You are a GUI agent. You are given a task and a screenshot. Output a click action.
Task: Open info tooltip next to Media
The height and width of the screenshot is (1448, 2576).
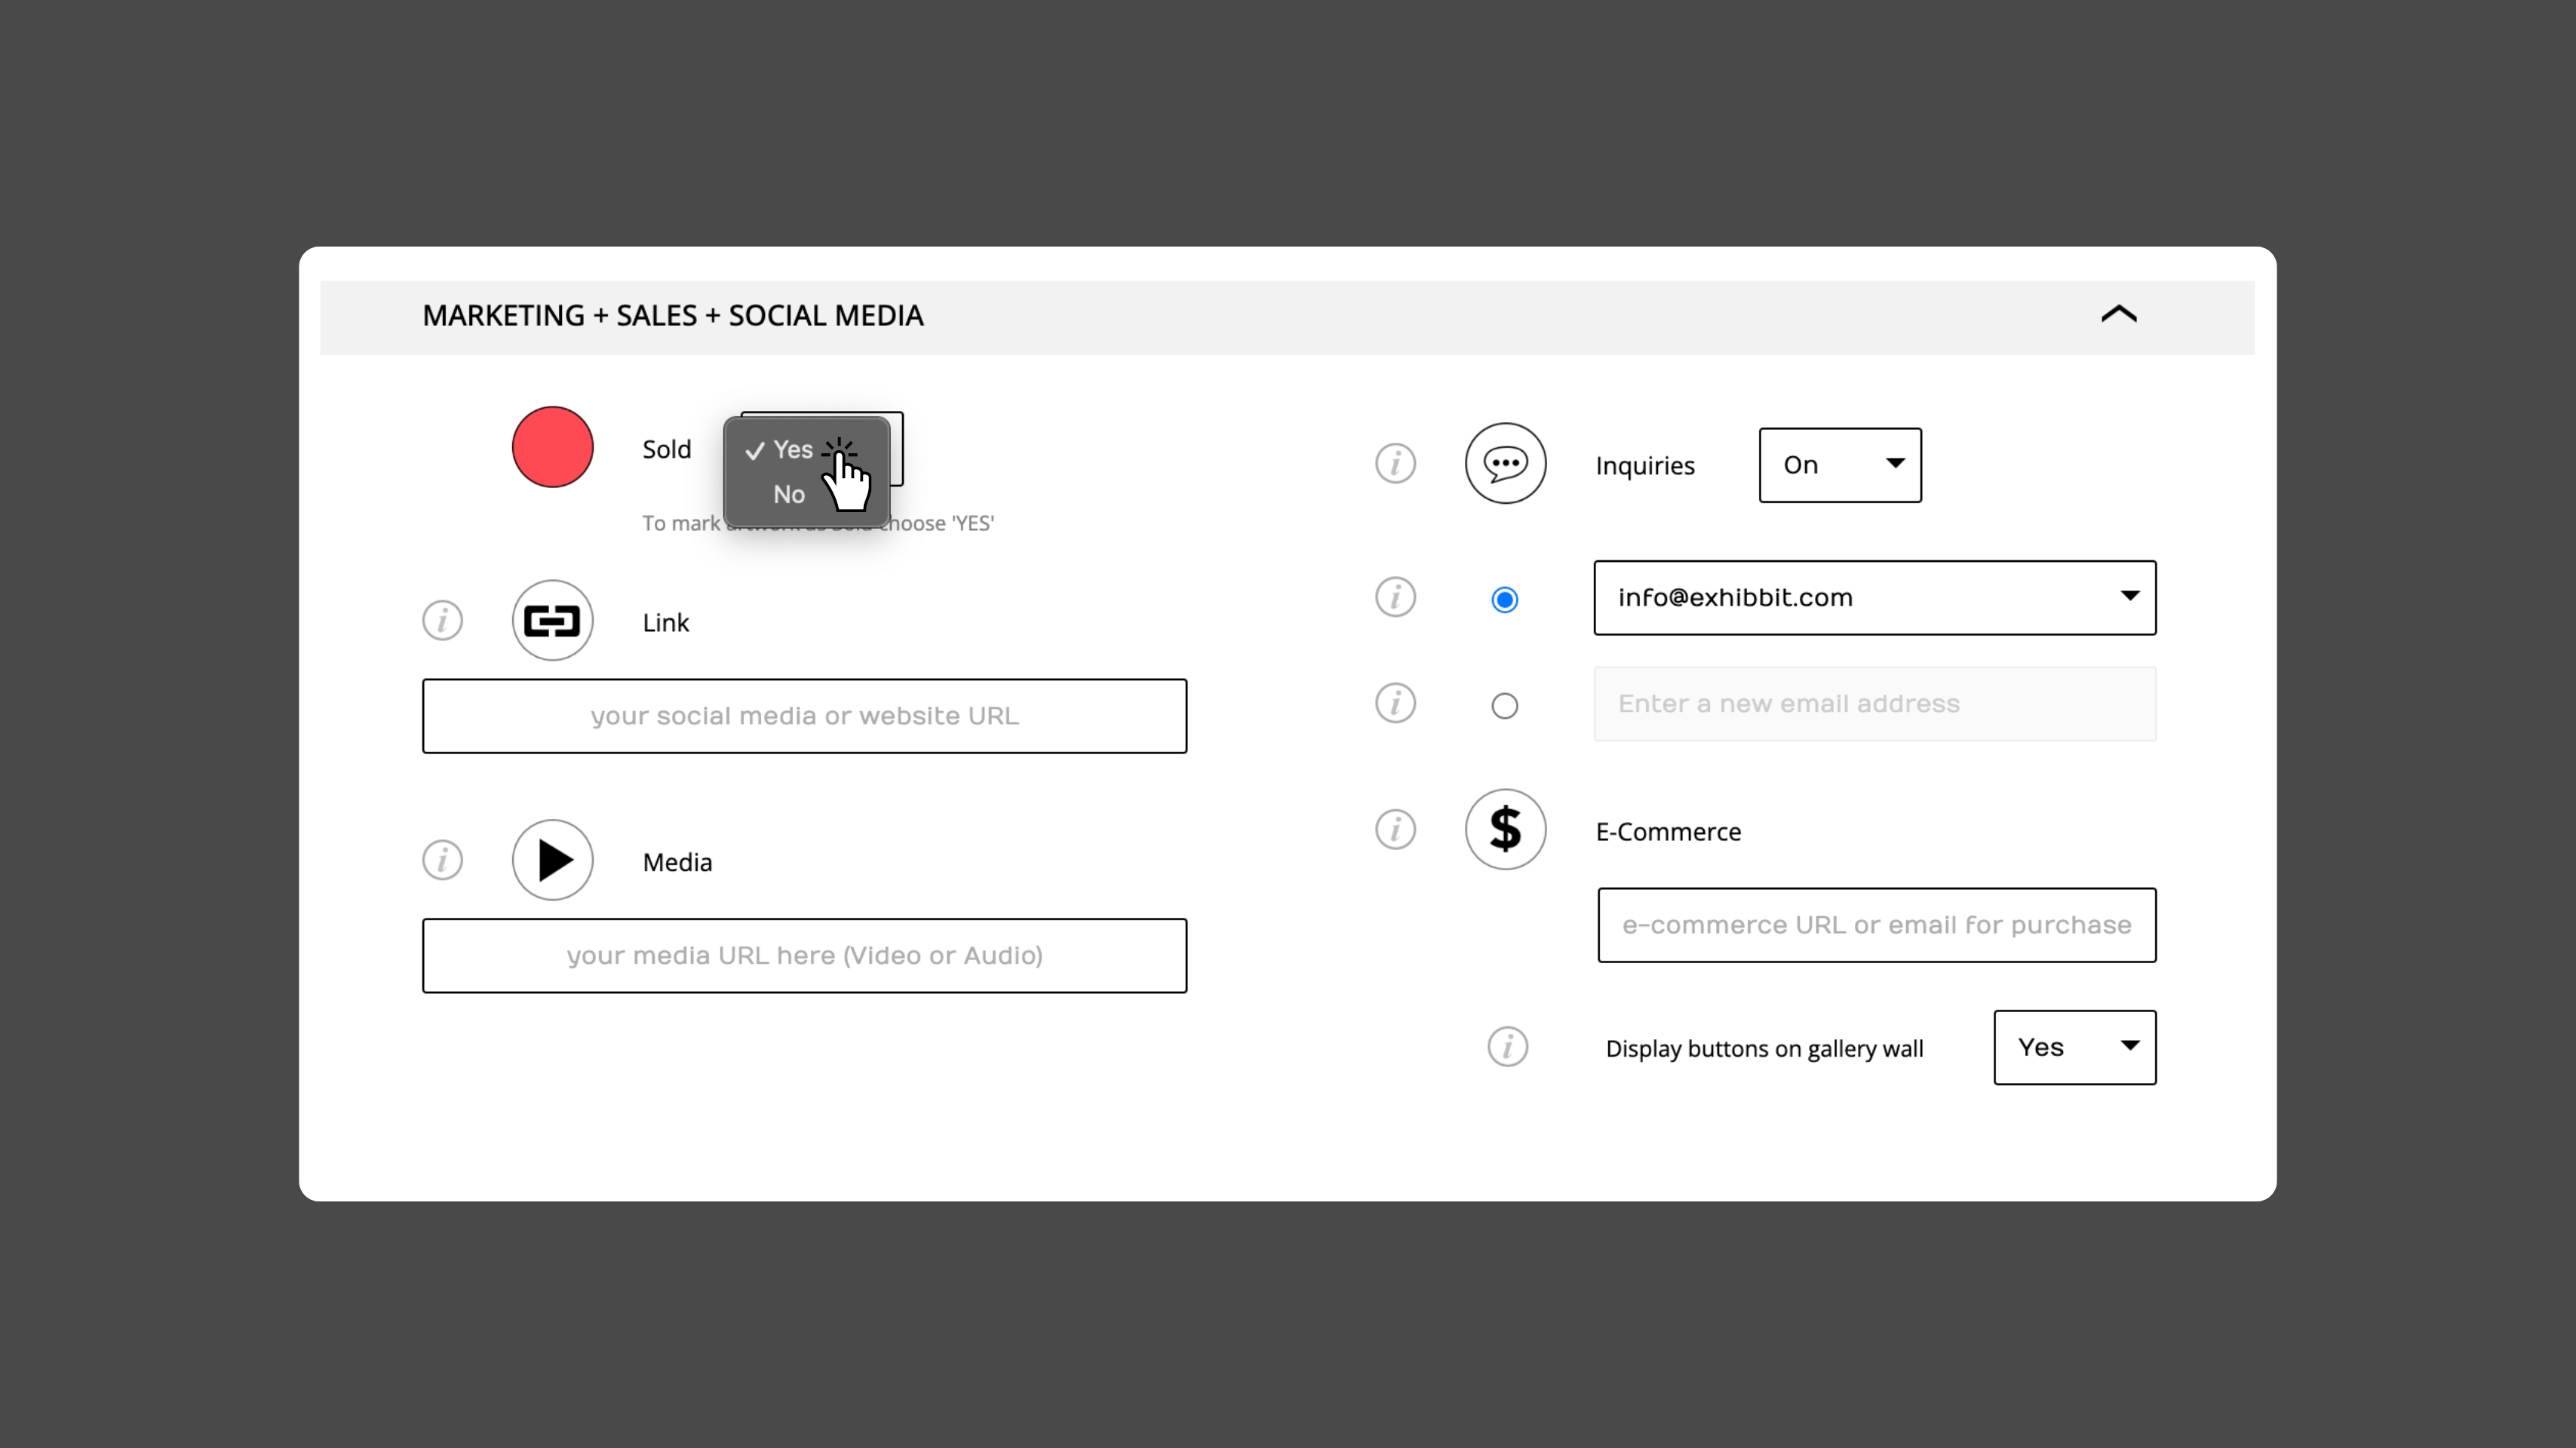click(442, 860)
